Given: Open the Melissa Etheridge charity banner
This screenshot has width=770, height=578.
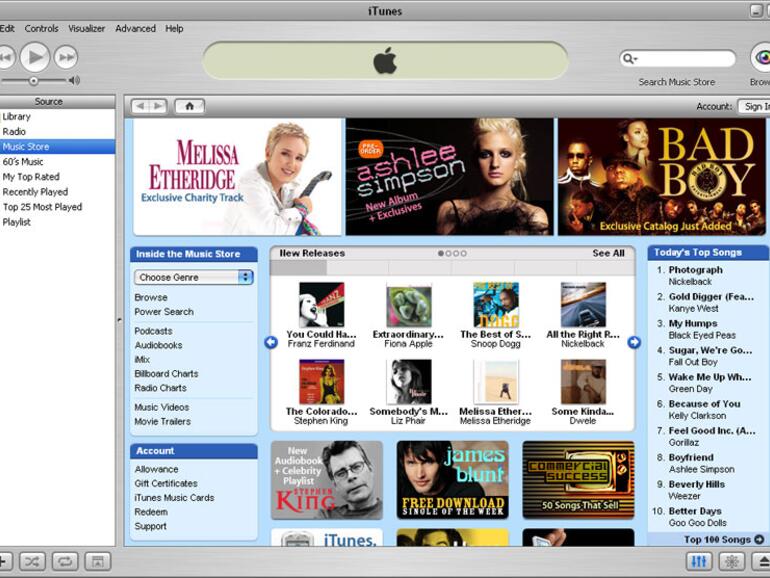Looking at the screenshot, I should (x=237, y=177).
